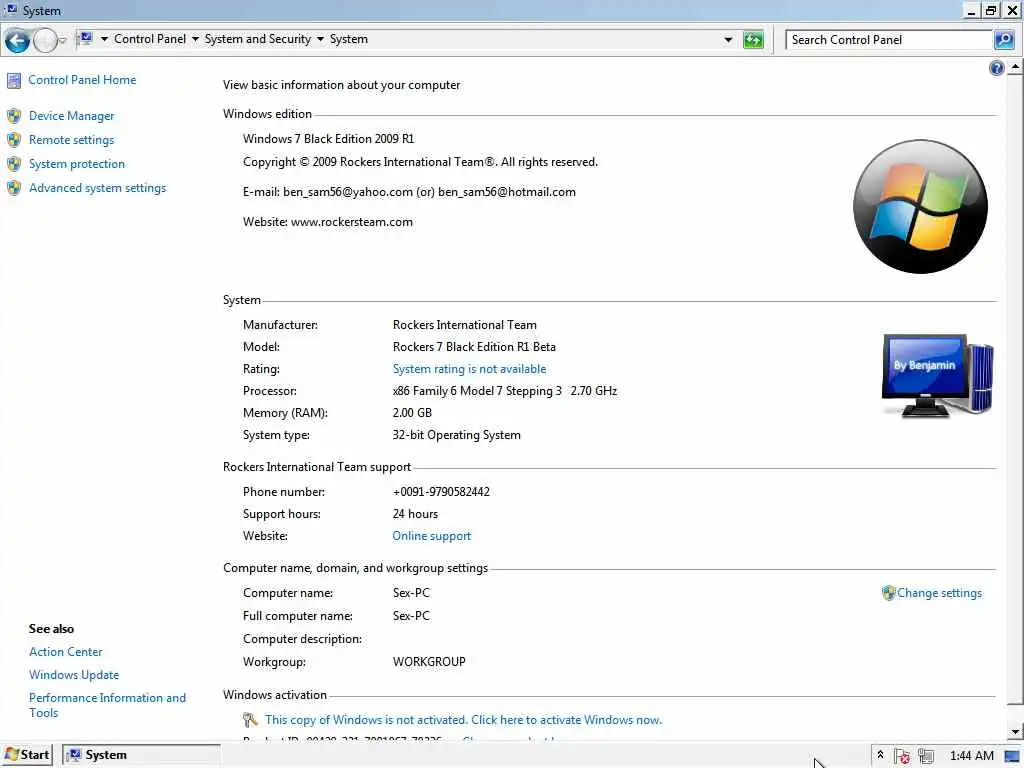Expand the arrow after System and Security
Screen dimensions: 1024x768
point(320,39)
